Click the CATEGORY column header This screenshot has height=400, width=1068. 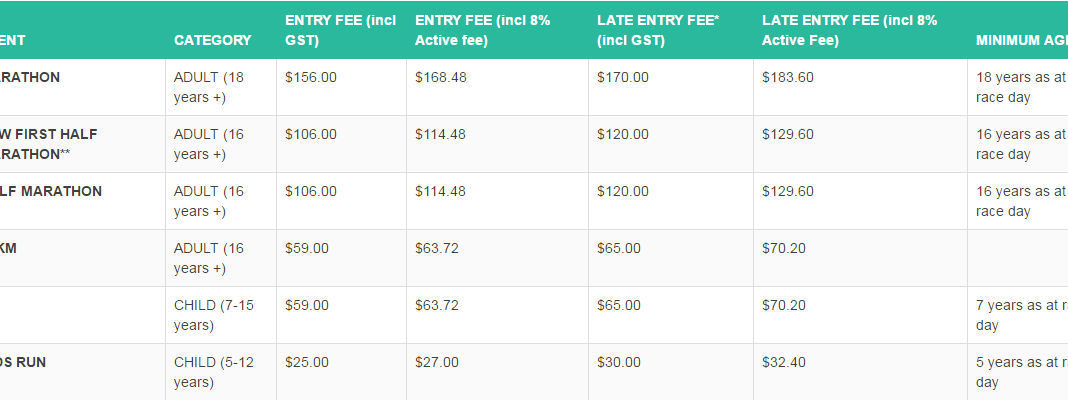[213, 40]
